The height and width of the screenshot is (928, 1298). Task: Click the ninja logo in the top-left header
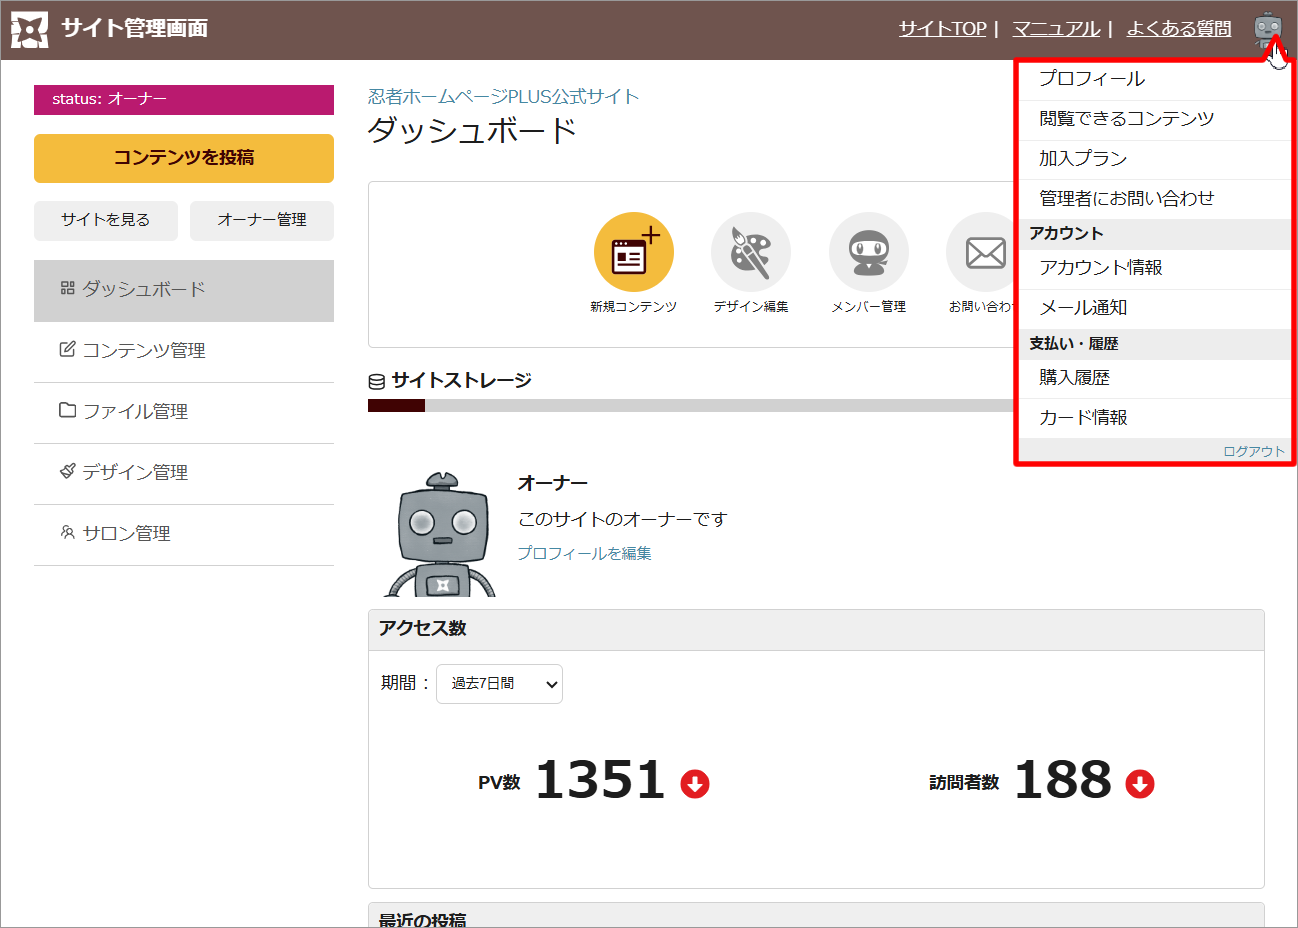pos(29,30)
